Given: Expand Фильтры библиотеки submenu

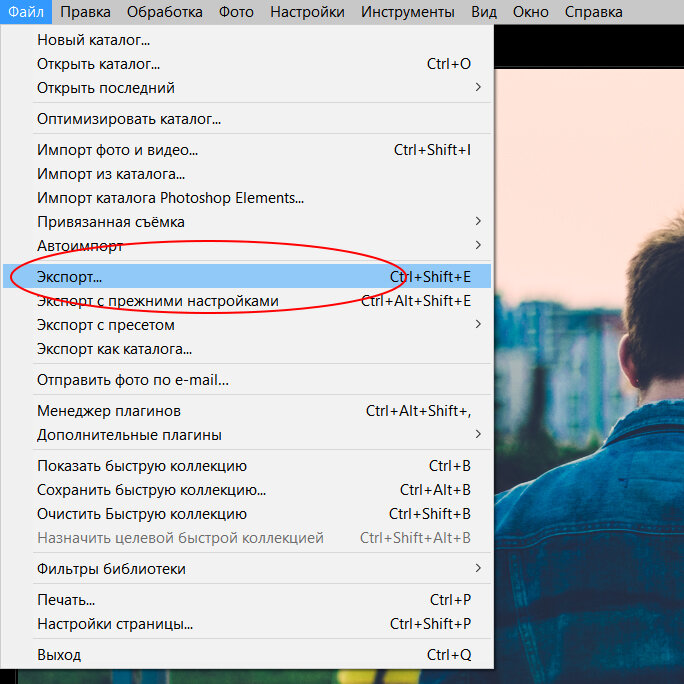Looking at the screenshot, I should tap(247, 568).
